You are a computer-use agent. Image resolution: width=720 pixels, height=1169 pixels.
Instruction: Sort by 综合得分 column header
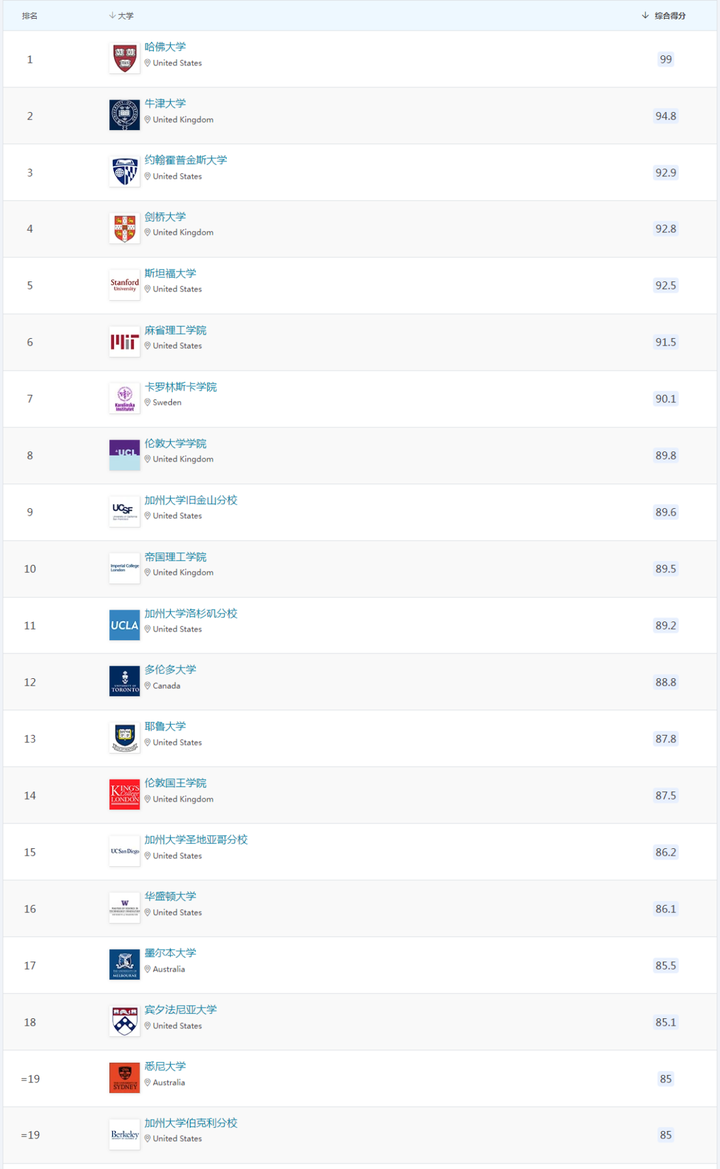669,16
